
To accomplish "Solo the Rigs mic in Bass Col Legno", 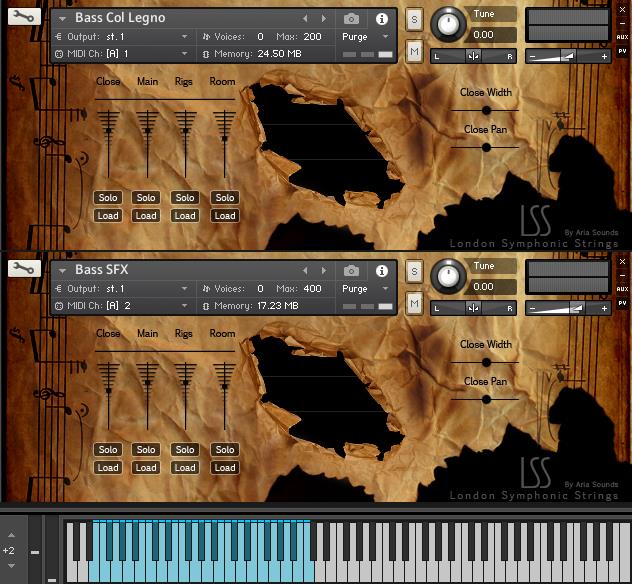I will point(185,197).
